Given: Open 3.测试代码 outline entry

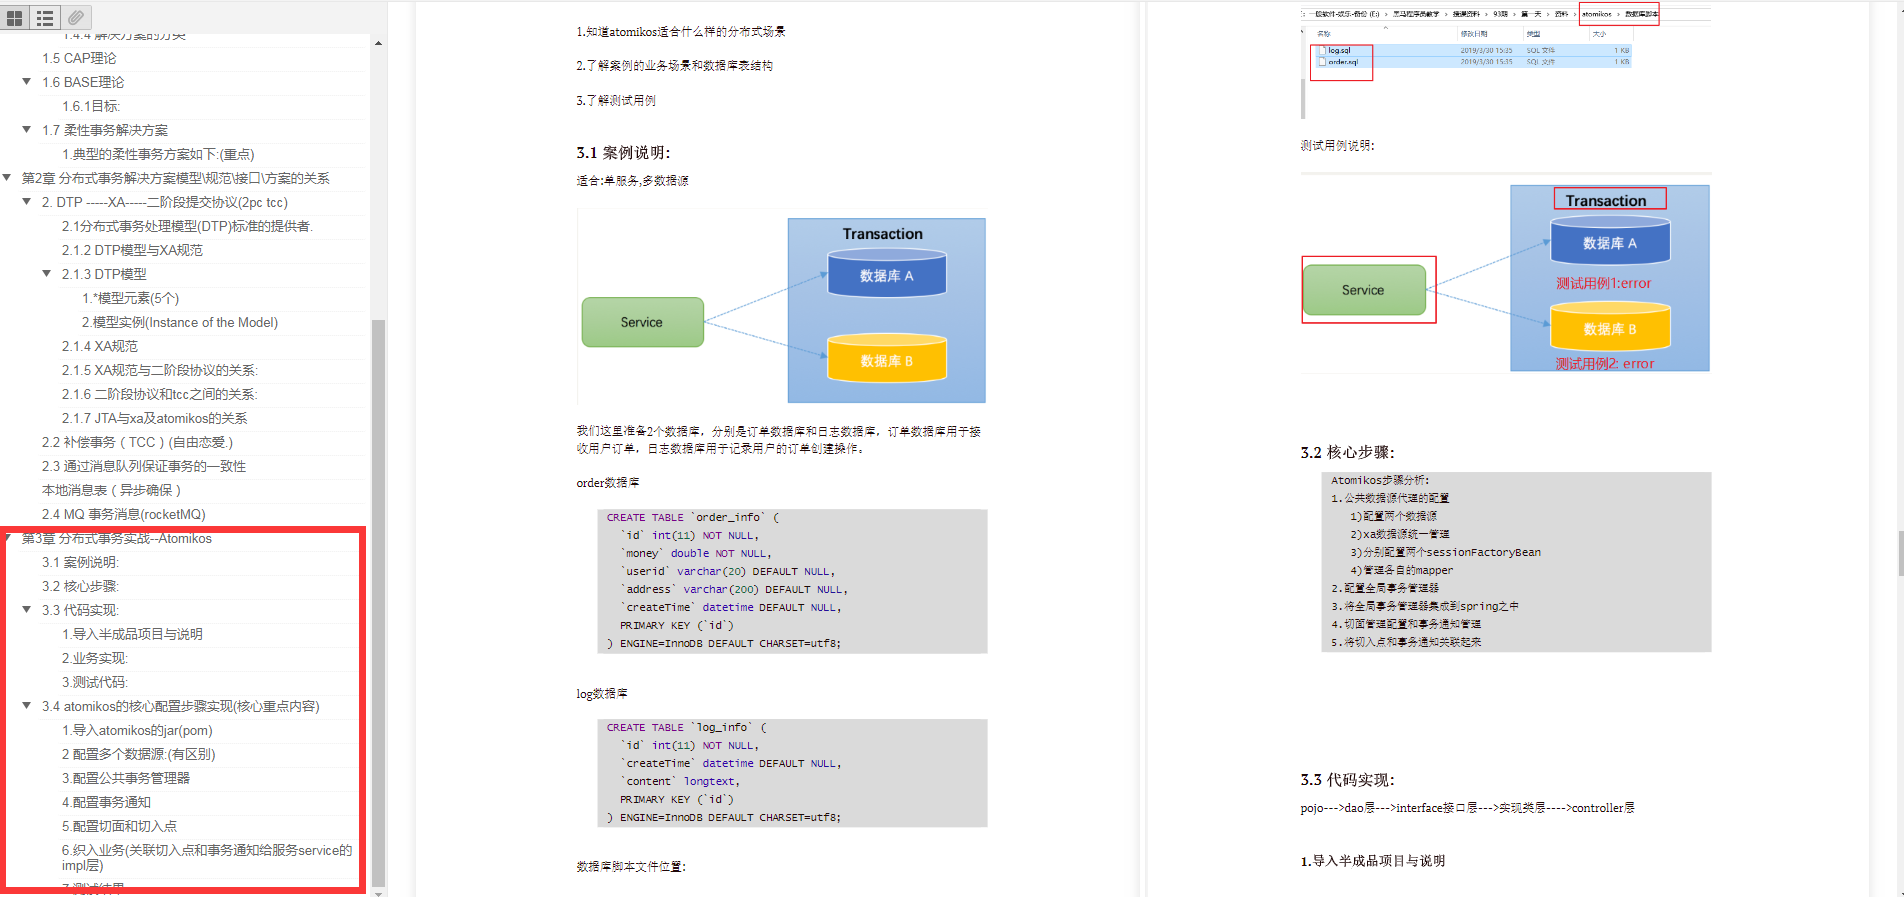Looking at the screenshot, I should (95, 682).
